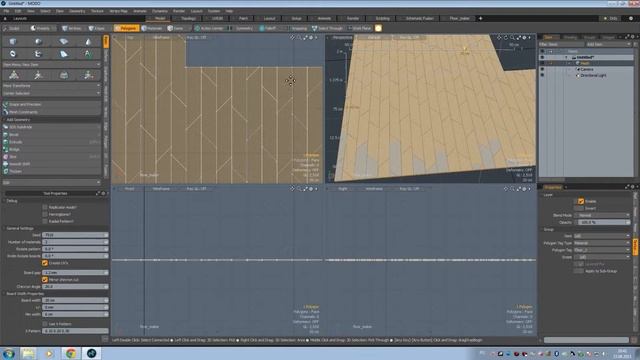
Task: Choose the flat Plane primitive icon
Action: click(64, 42)
